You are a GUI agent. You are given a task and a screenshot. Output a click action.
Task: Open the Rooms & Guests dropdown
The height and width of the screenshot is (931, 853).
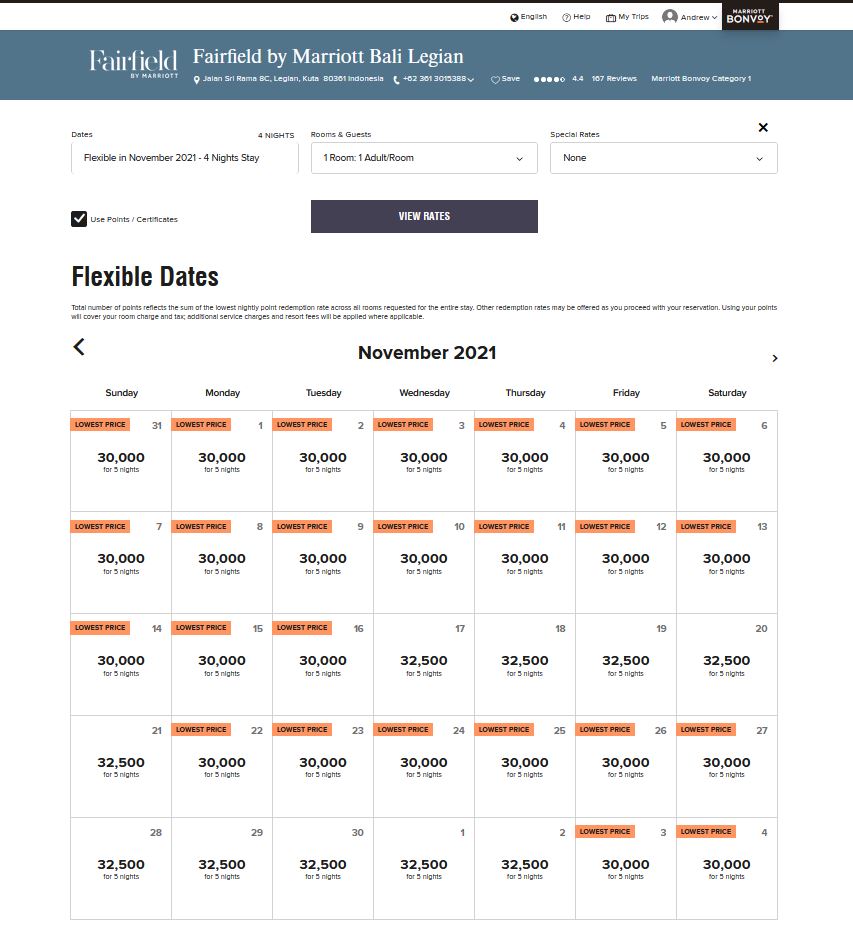tap(424, 158)
